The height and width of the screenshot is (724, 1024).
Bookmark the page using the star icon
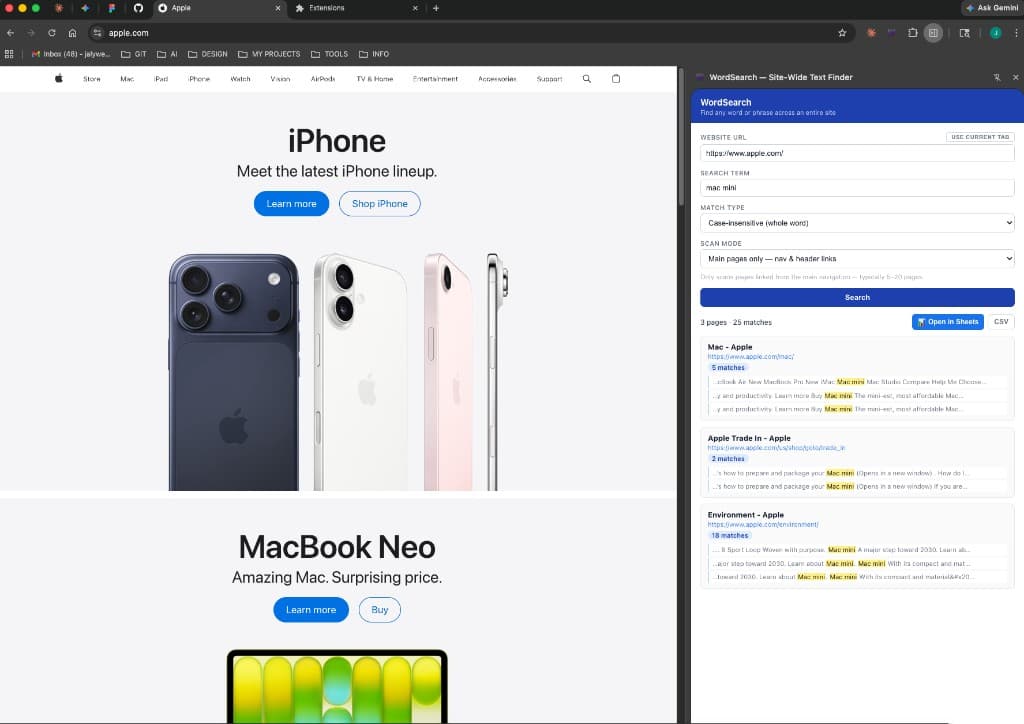coord(843,32)
